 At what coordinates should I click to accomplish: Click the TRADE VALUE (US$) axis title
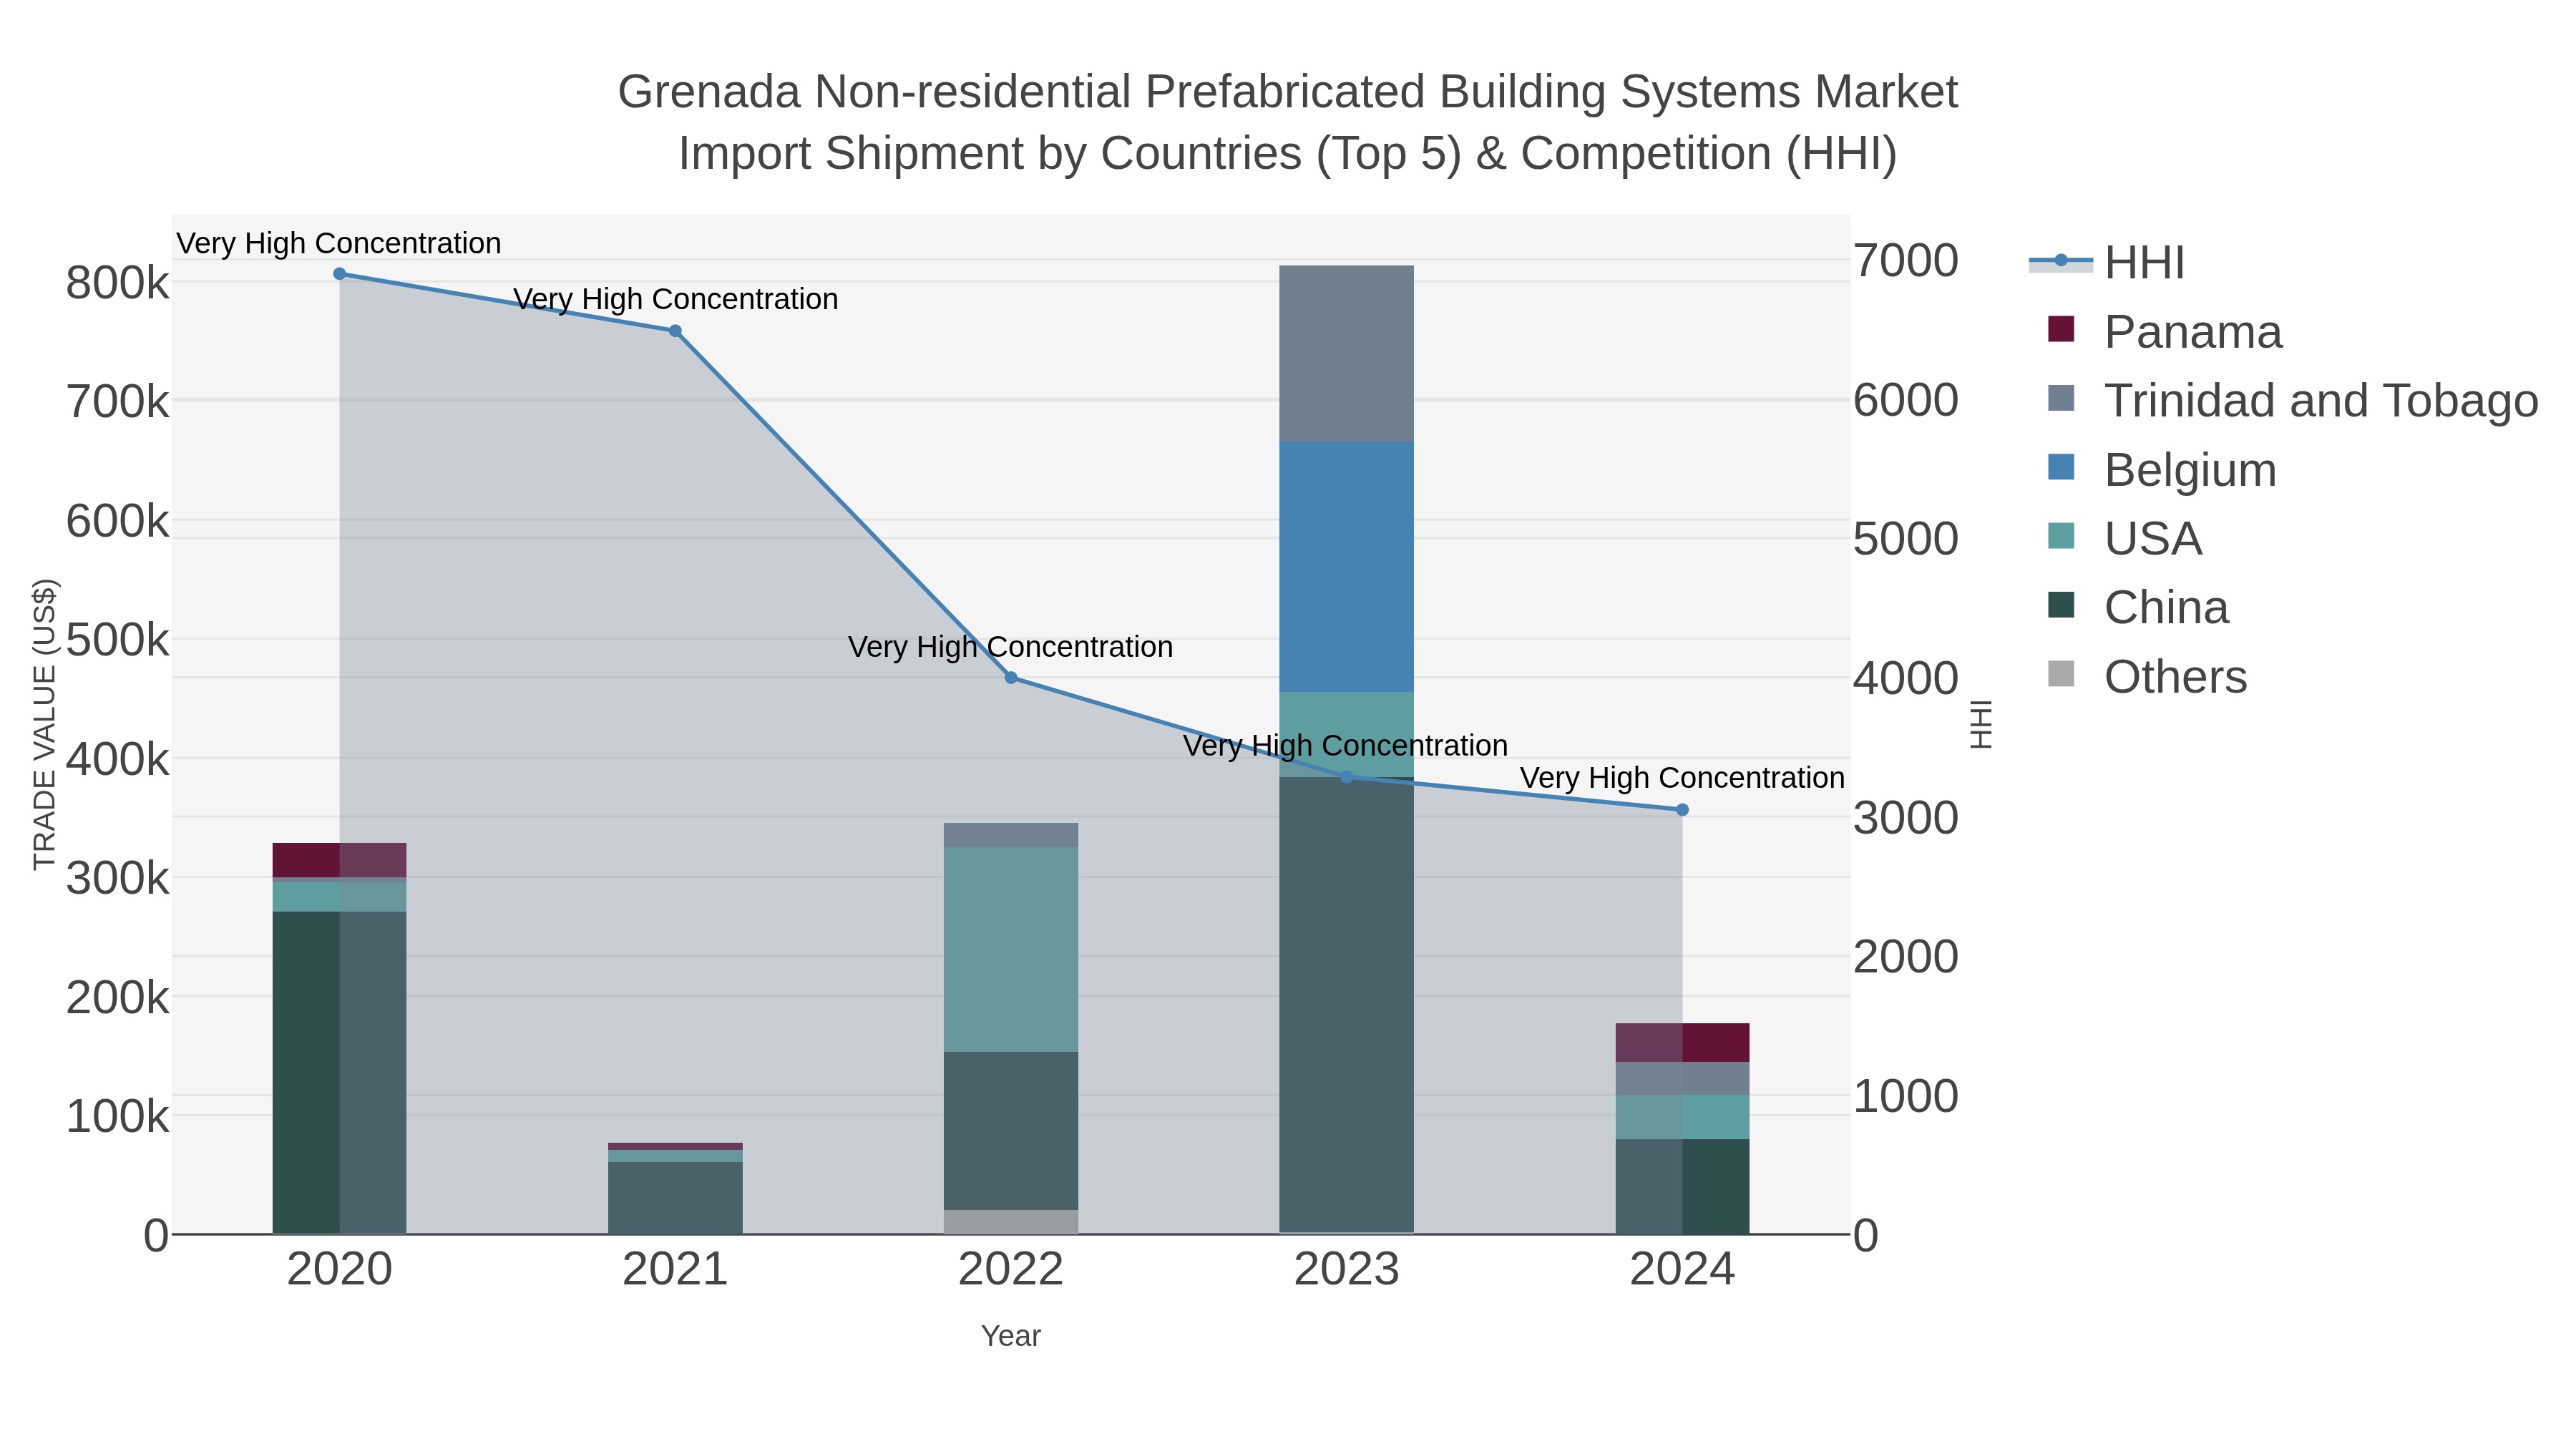[45, 724]
